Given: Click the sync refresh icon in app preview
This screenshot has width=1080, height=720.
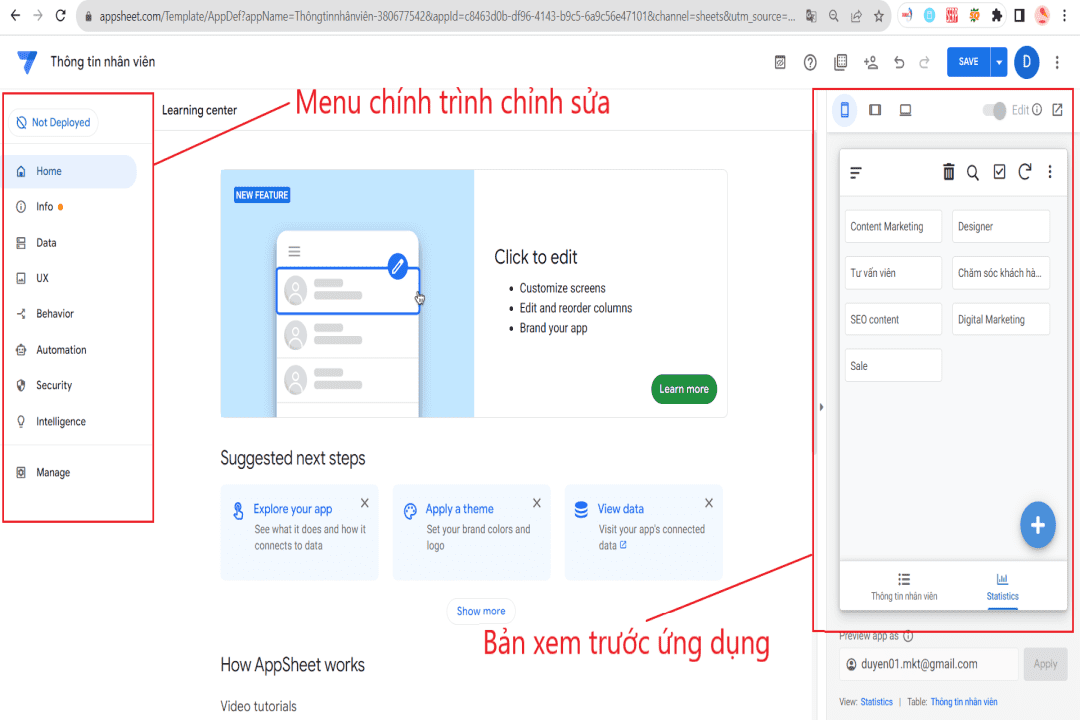Looking at the screenshot, I should coord(1024,172).
